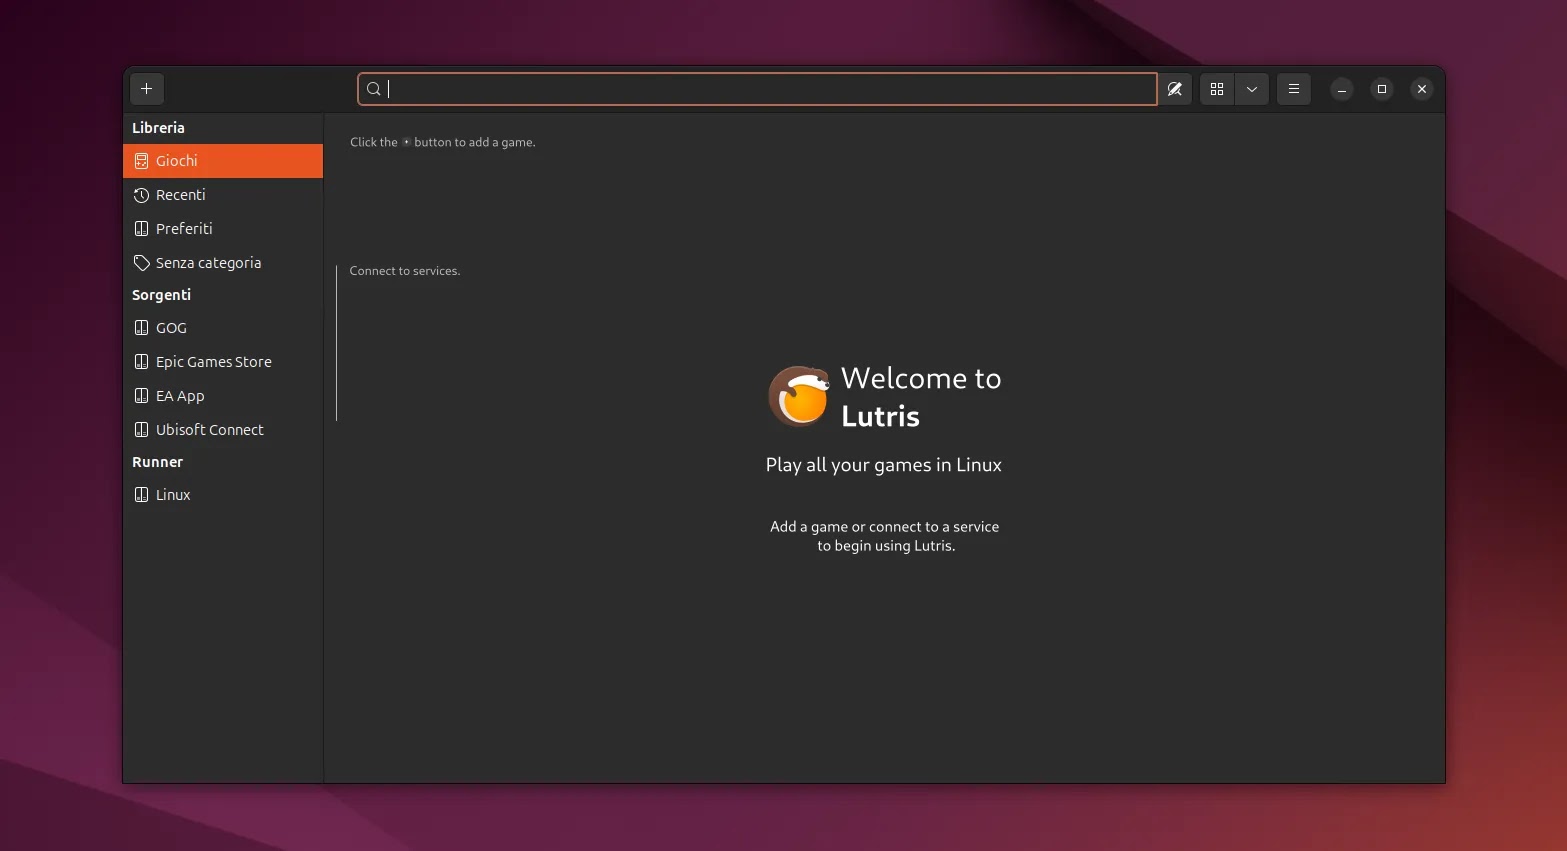1567x851 pixels.
Task: Switch to grid view icon
Action: pyautogui.click(x=1217, y=89)
